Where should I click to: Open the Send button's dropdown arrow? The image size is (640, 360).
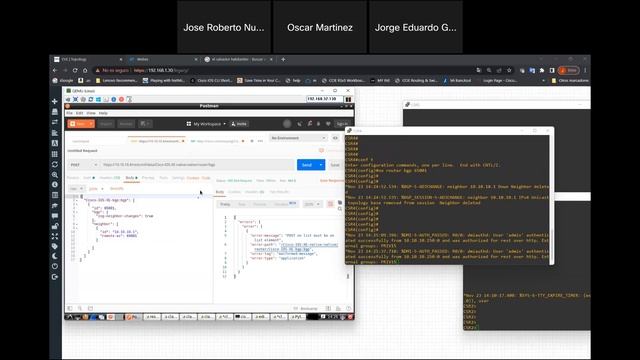(321, 165)
